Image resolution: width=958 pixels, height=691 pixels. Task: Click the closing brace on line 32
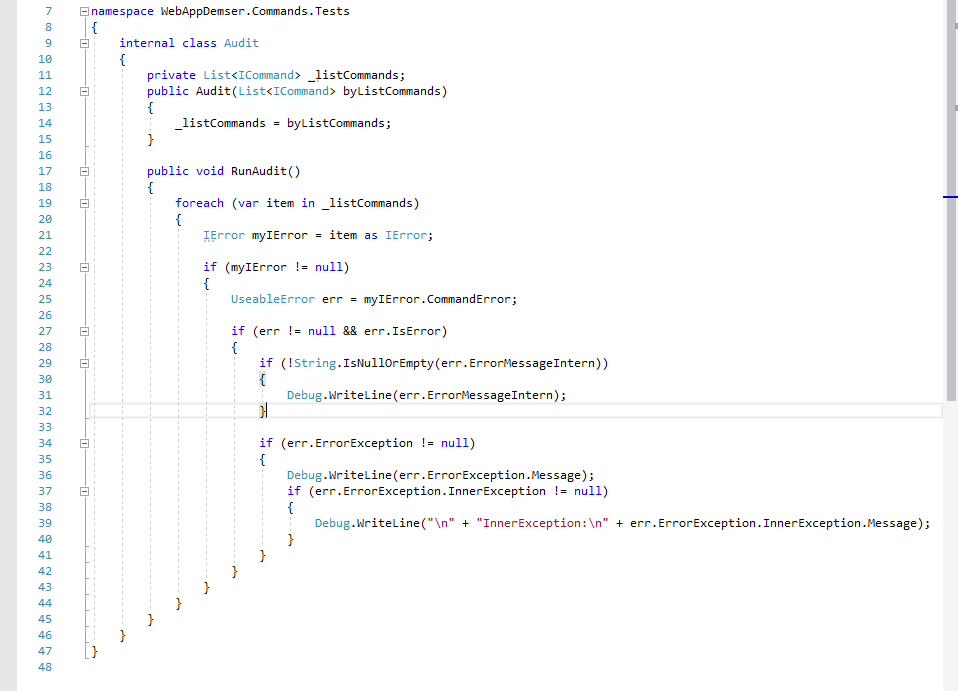coord(262,411)
